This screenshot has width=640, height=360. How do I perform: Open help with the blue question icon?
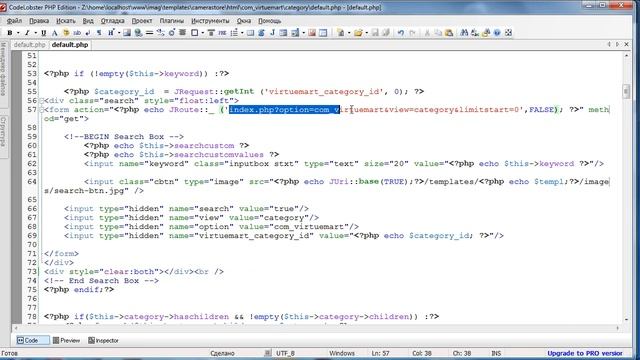(x=497, y=33)
